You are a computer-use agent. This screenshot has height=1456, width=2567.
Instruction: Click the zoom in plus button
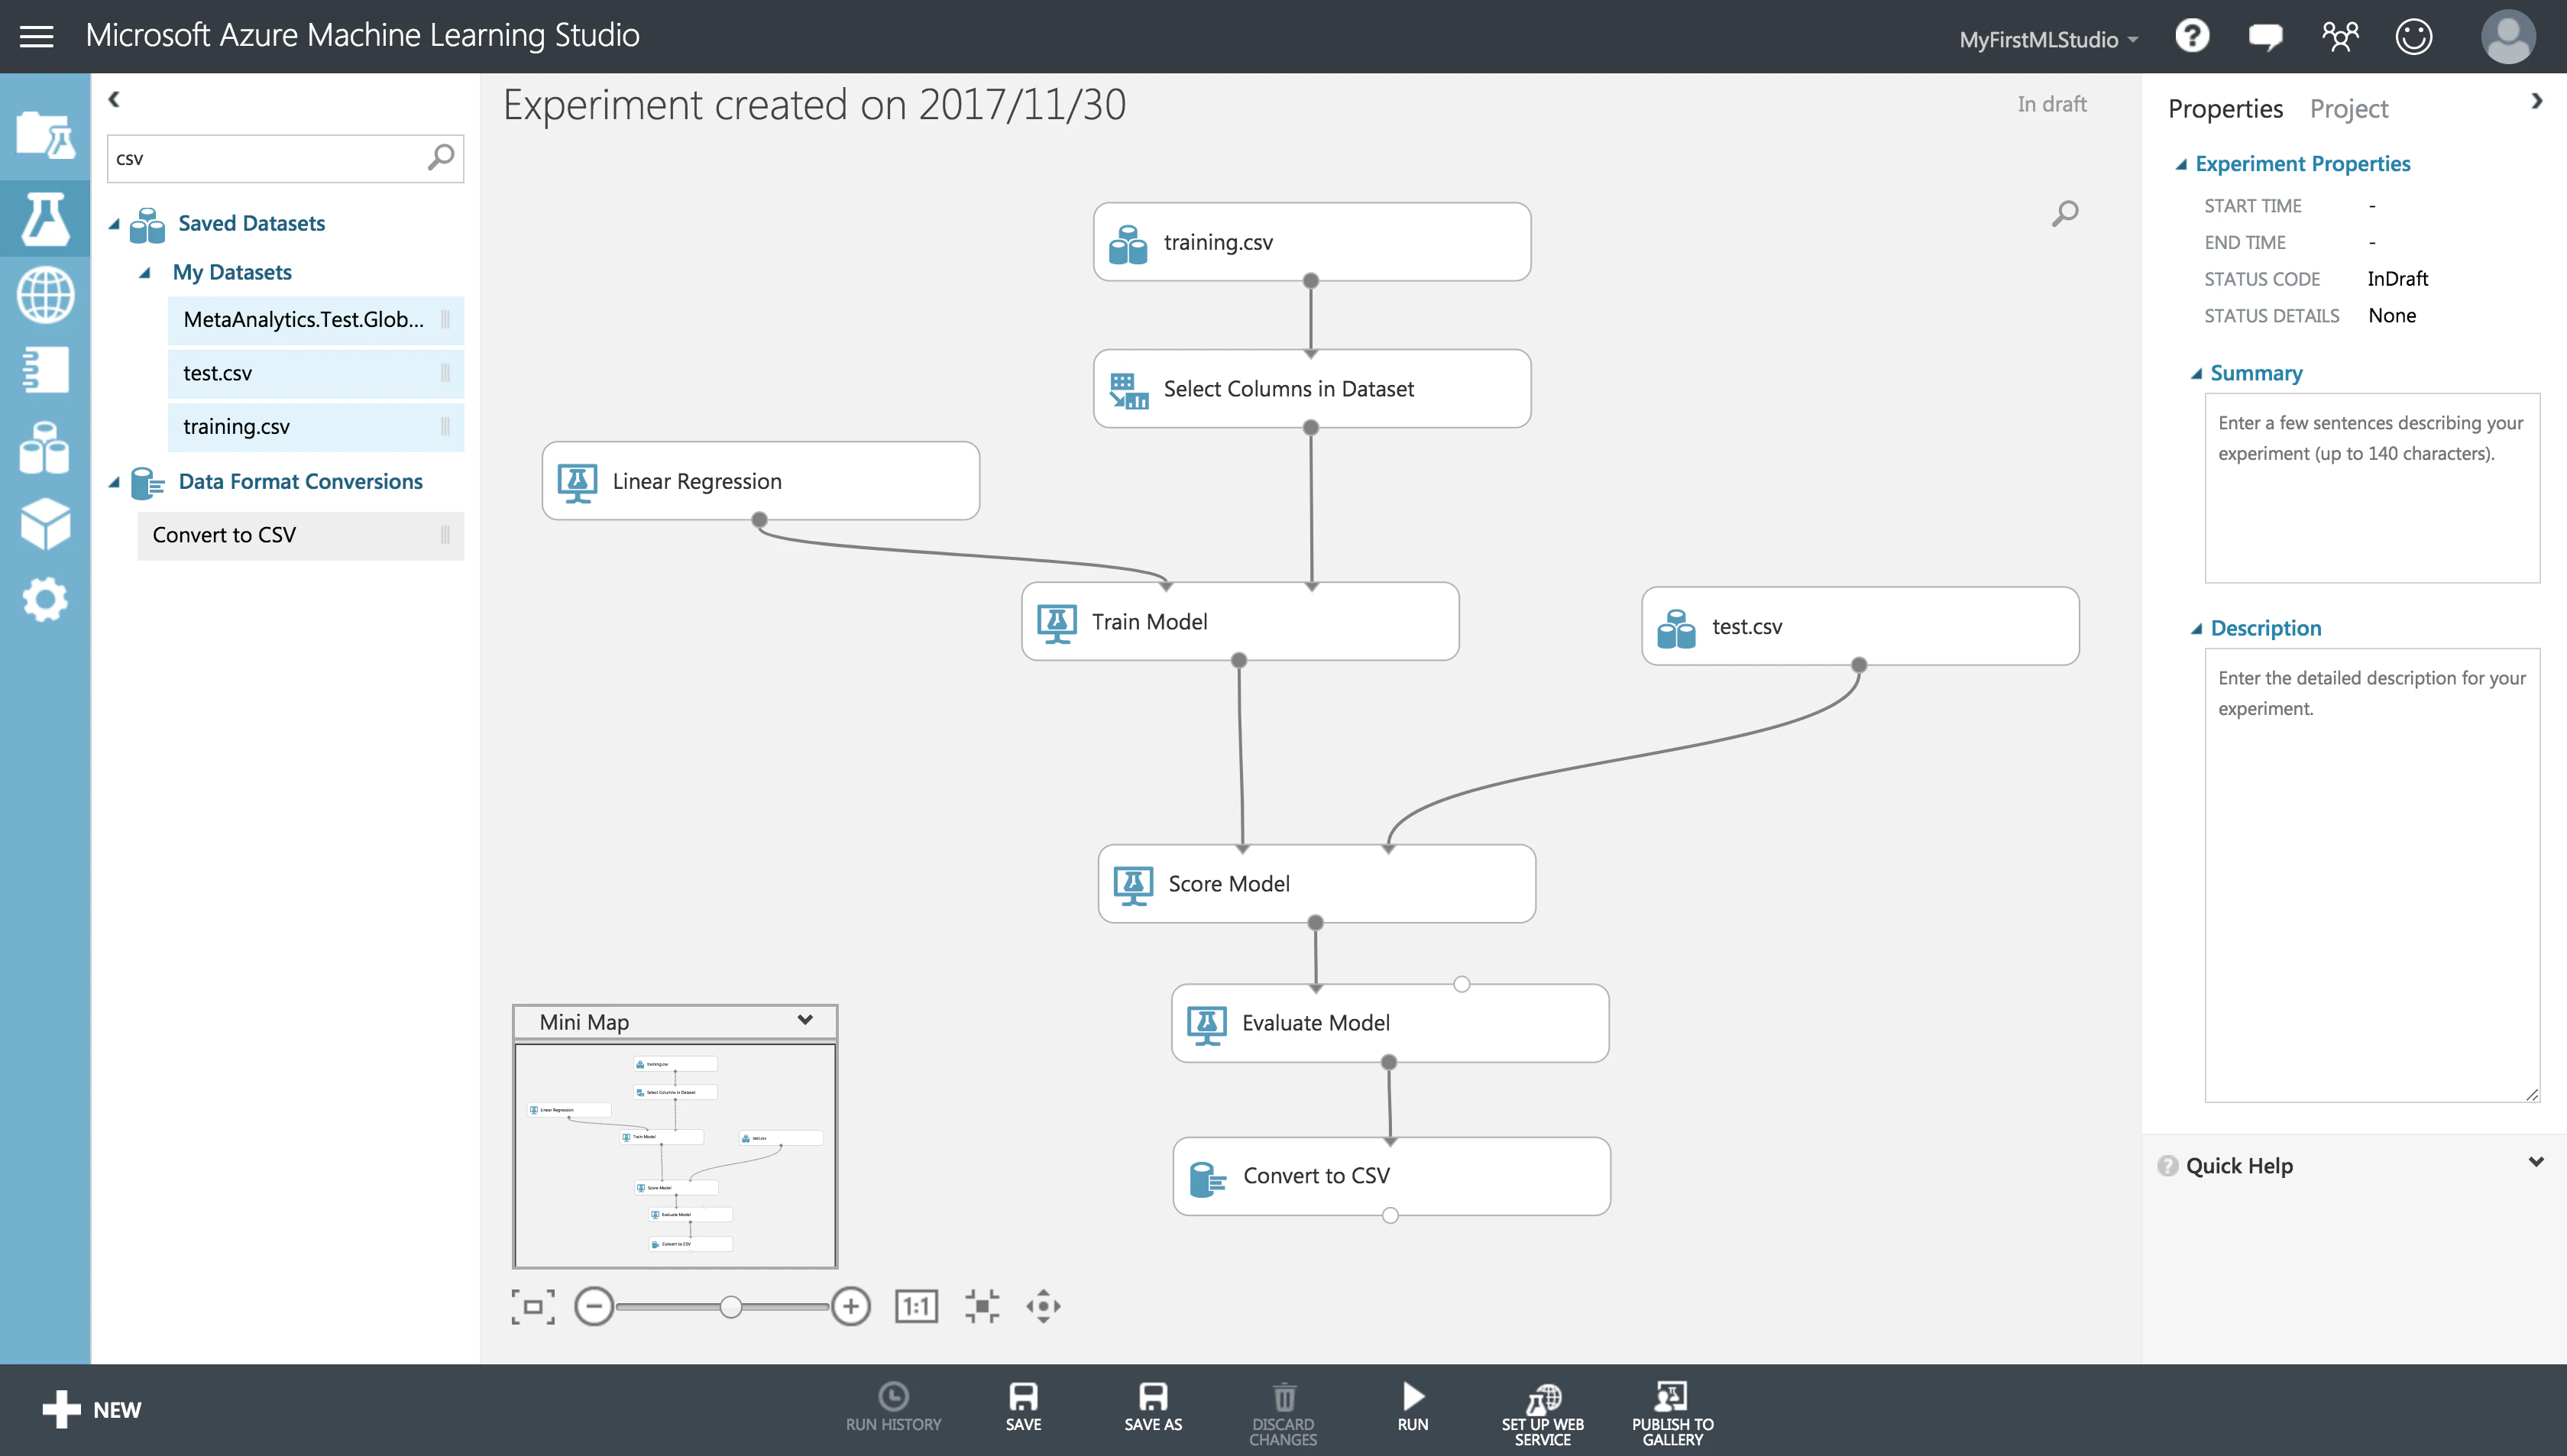click(851, 1306)
